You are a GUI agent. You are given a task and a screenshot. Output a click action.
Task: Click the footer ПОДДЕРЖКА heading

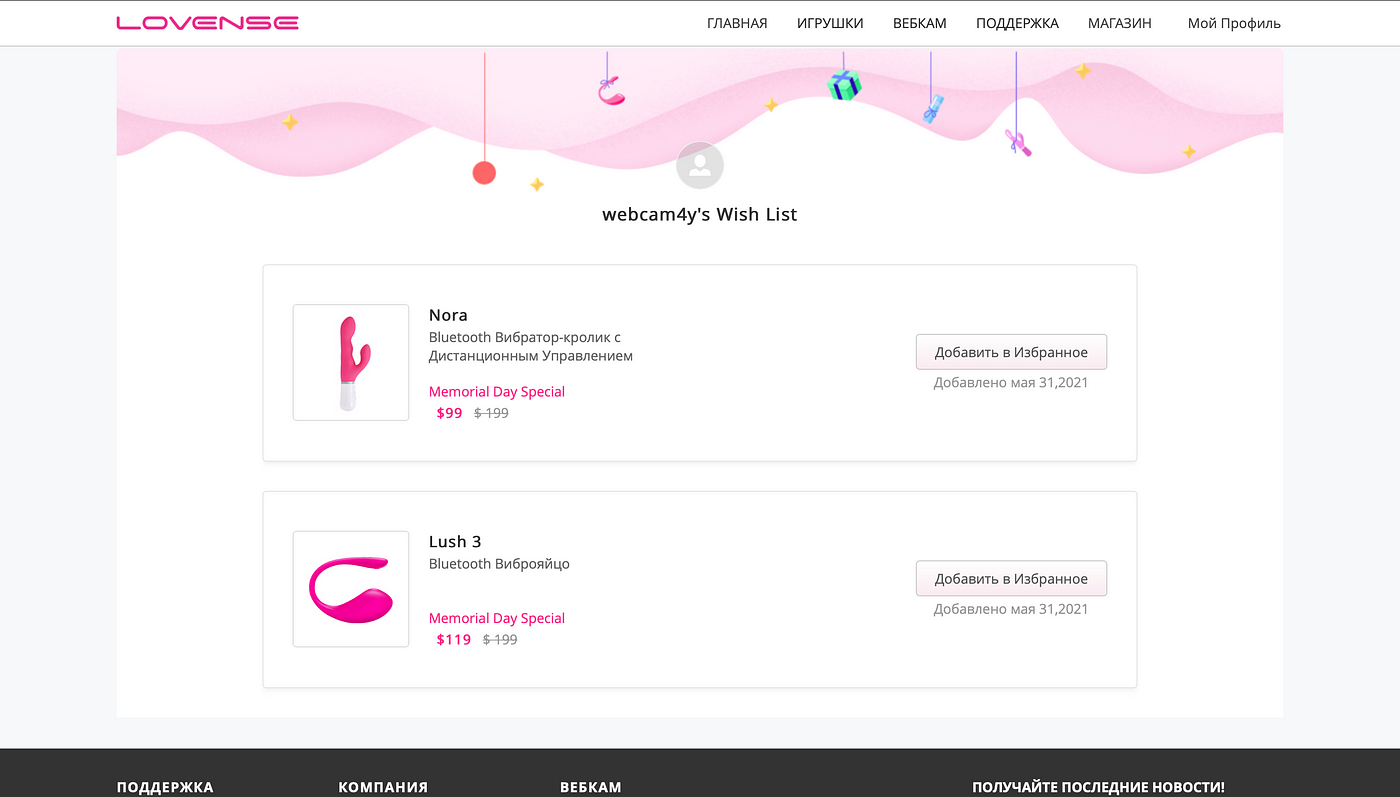pos(165,787)
